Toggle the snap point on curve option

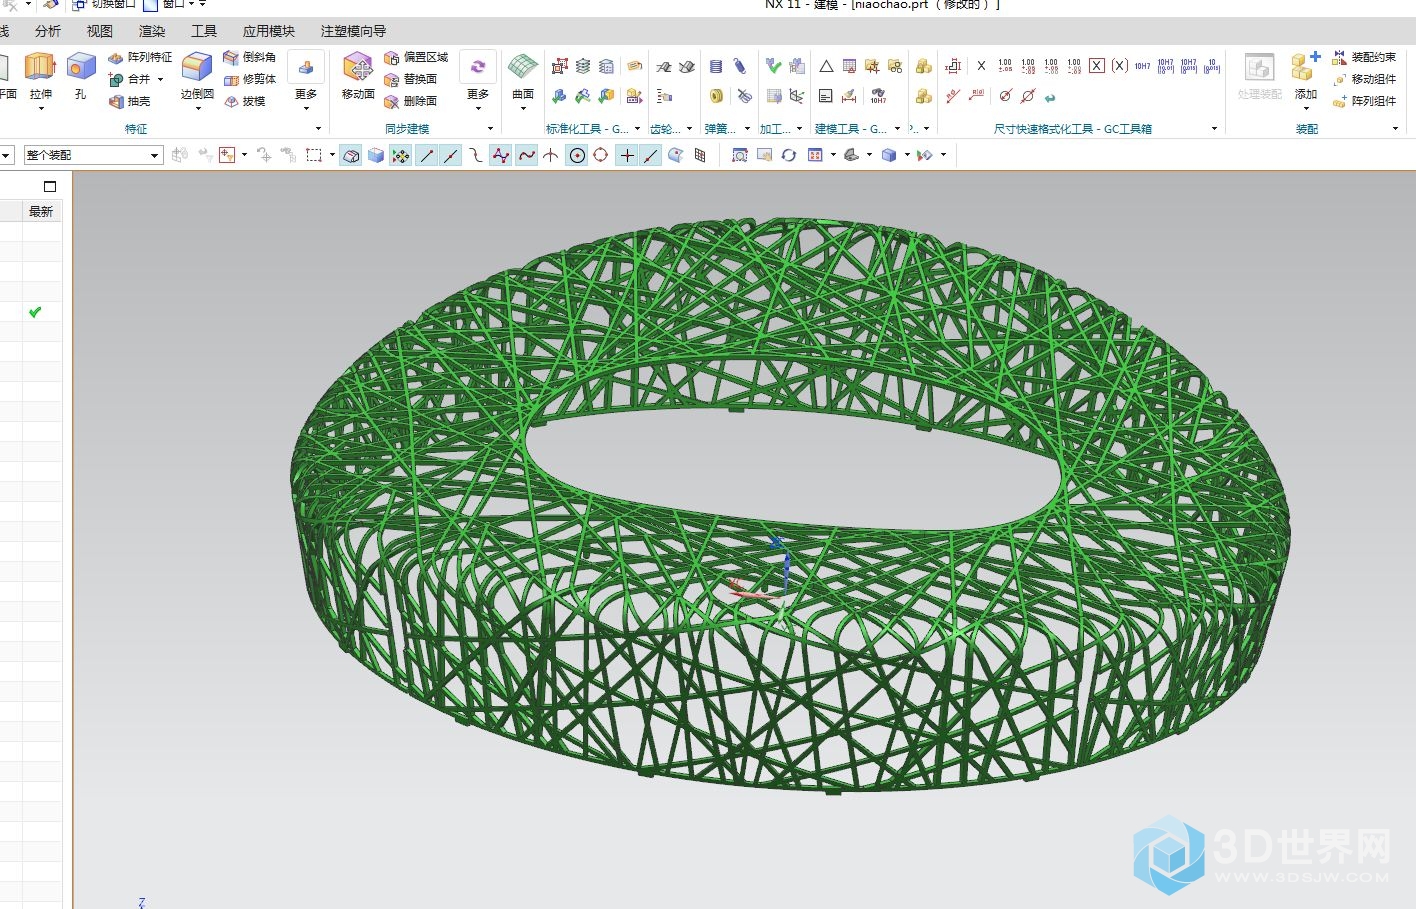point(651,155)
